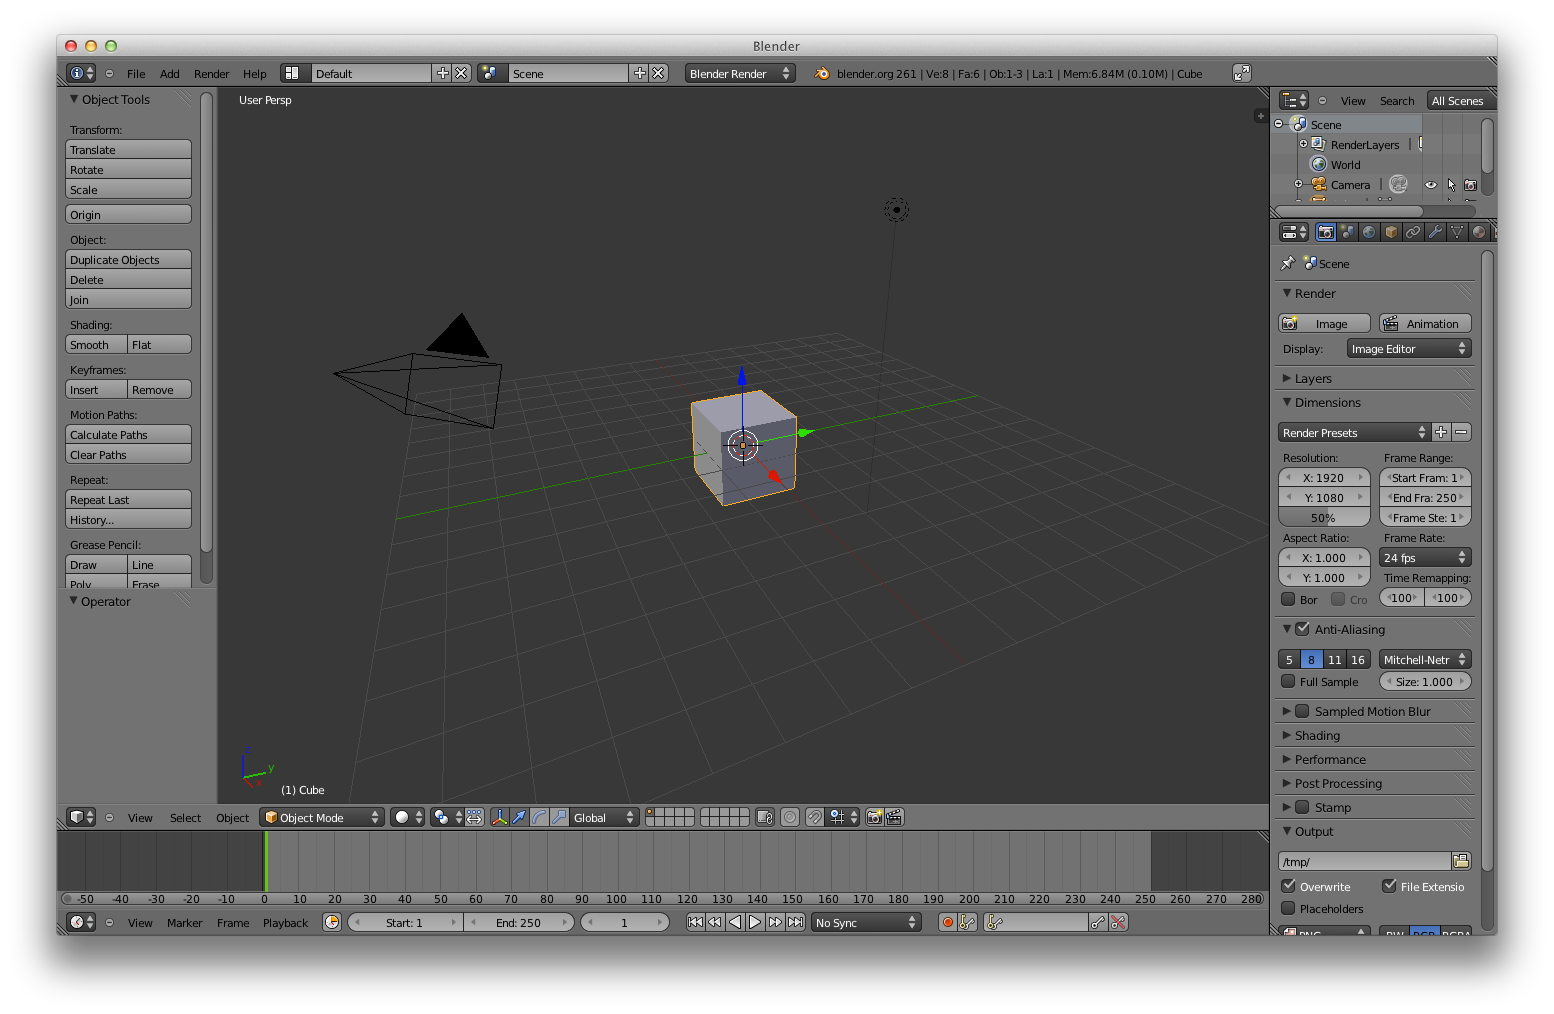
Task: Jump to the first frame in timeline
Action: pyautogui.click(x=695, y=922)
